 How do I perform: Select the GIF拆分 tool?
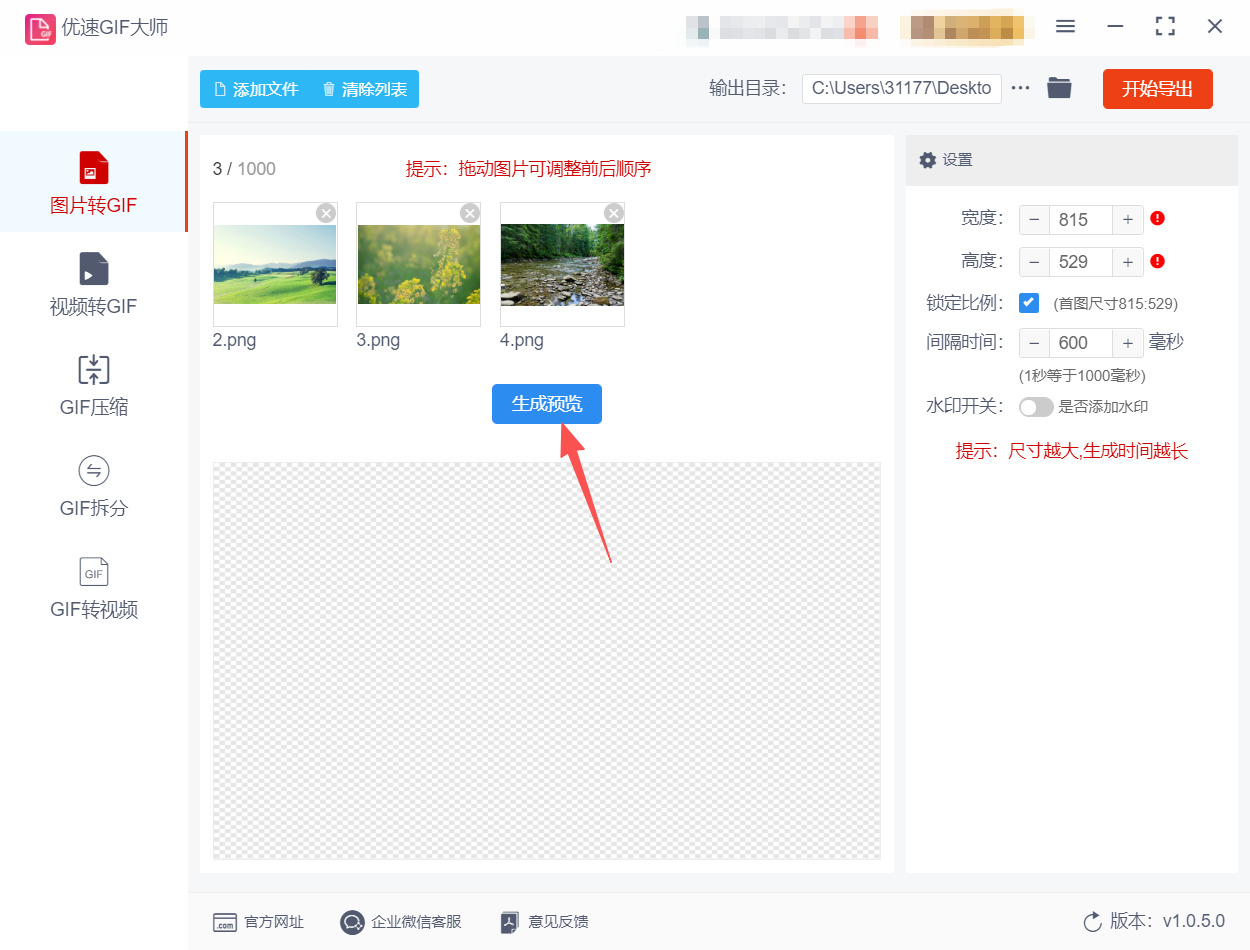tap(93, 486)
